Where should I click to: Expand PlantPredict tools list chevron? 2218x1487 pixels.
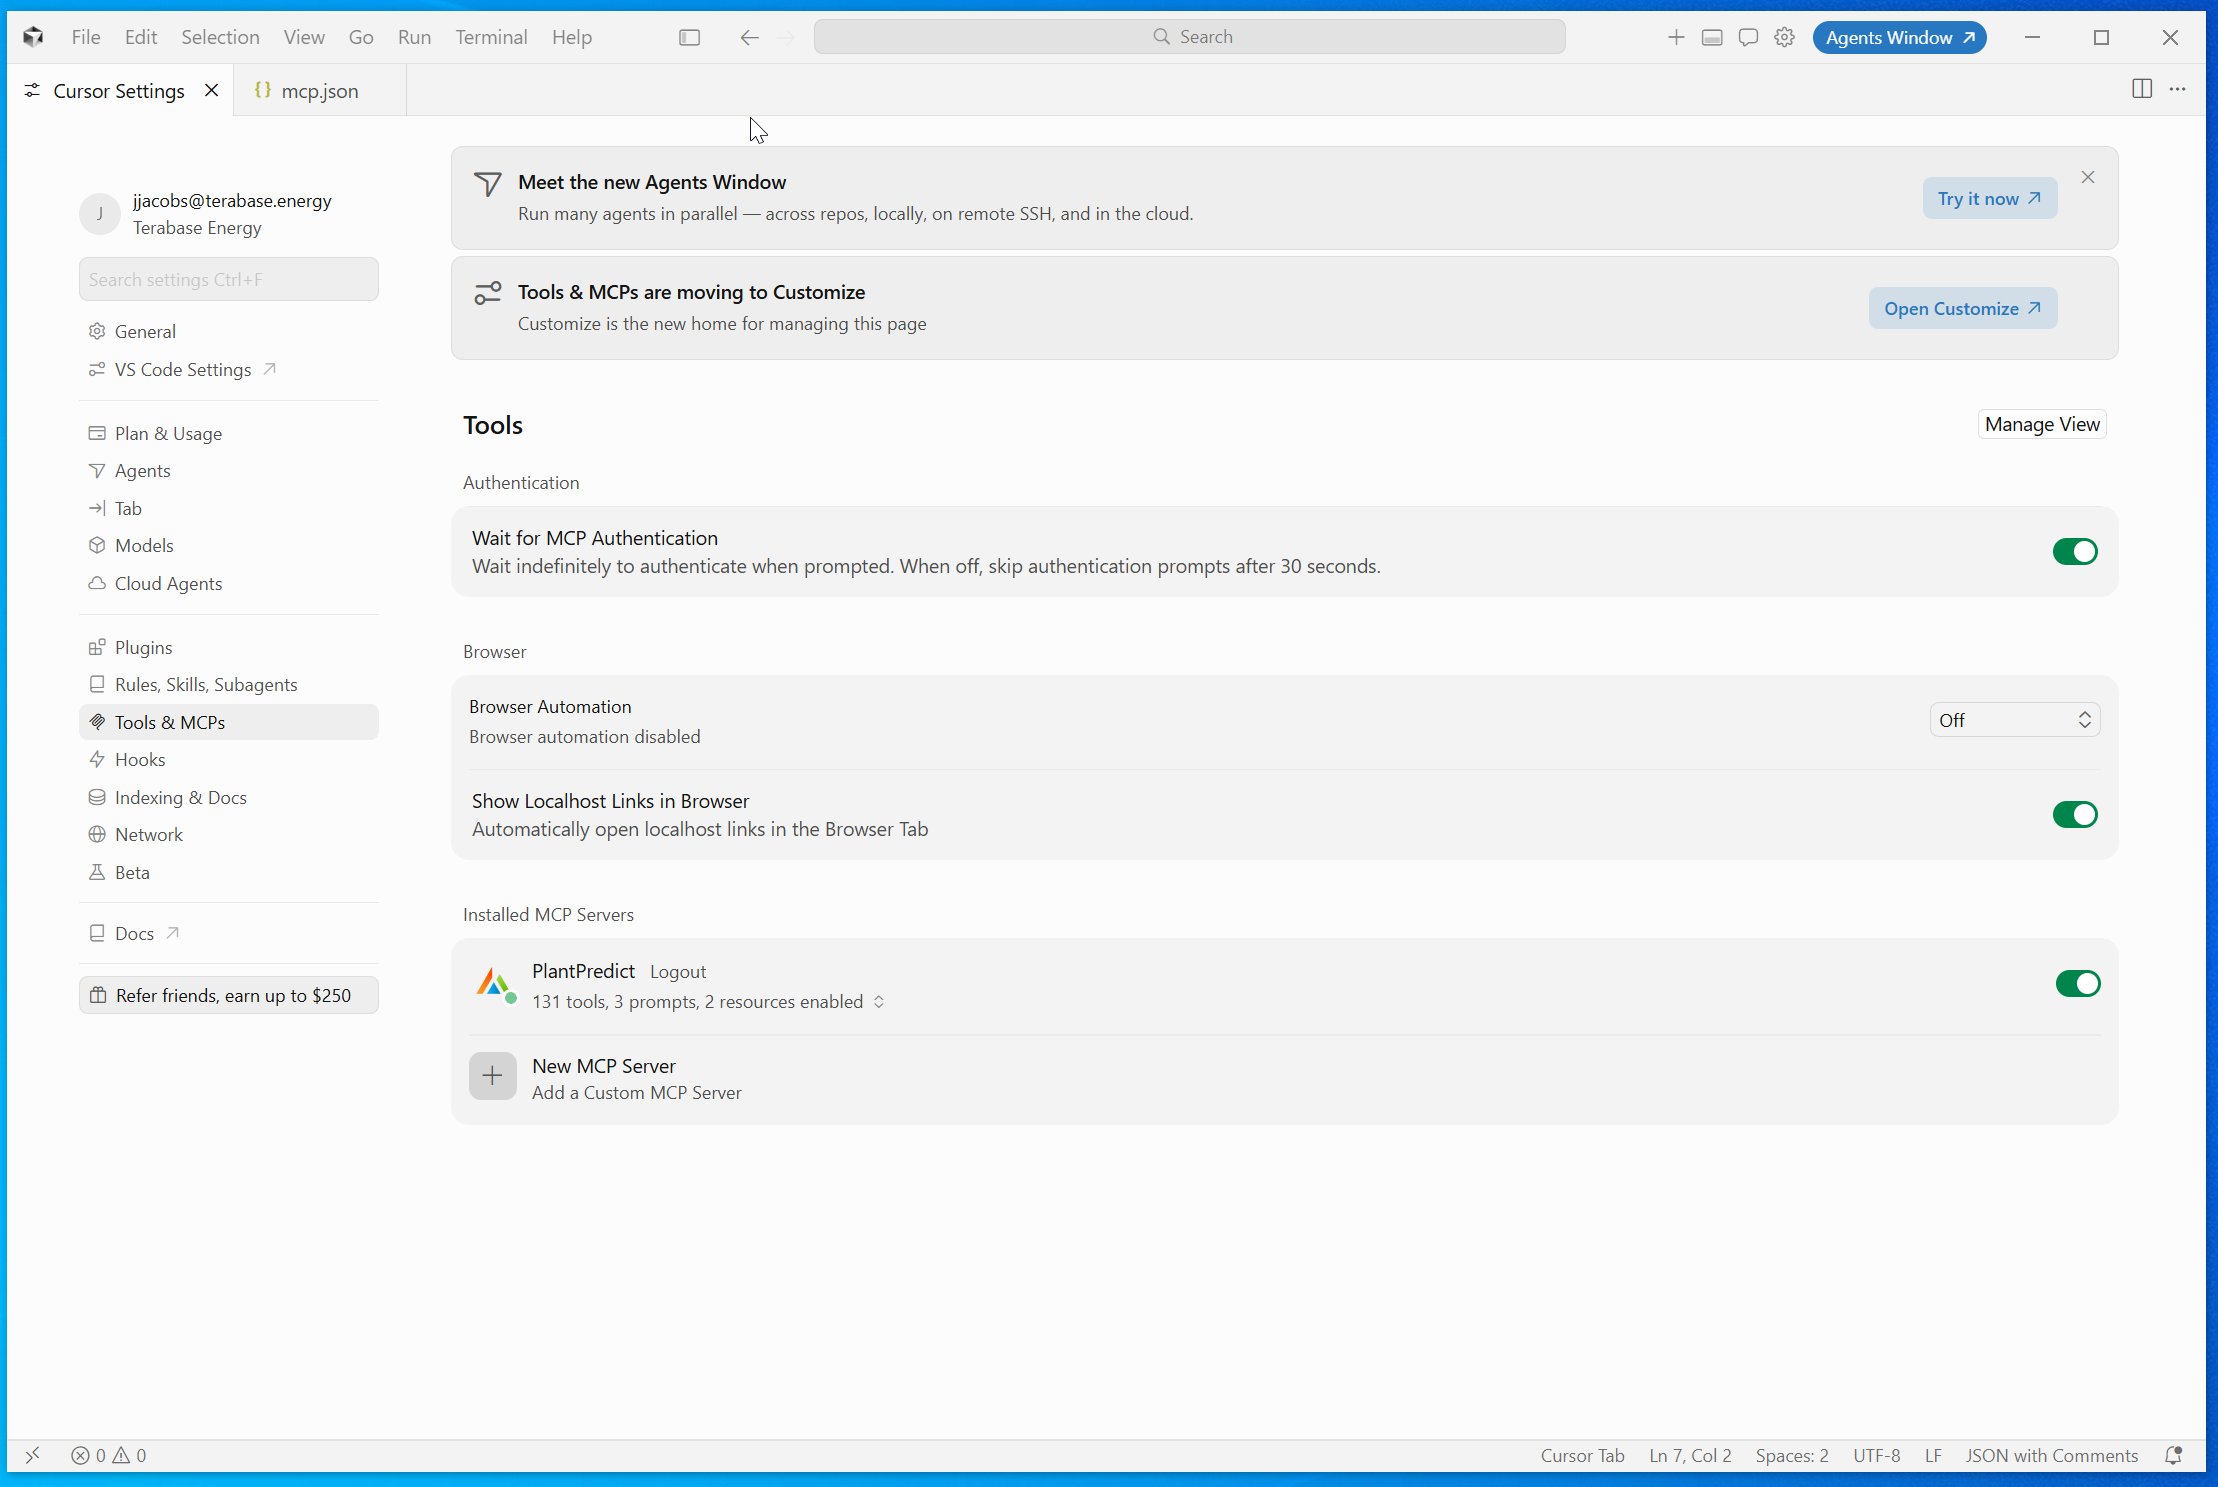pos(879,1001)
